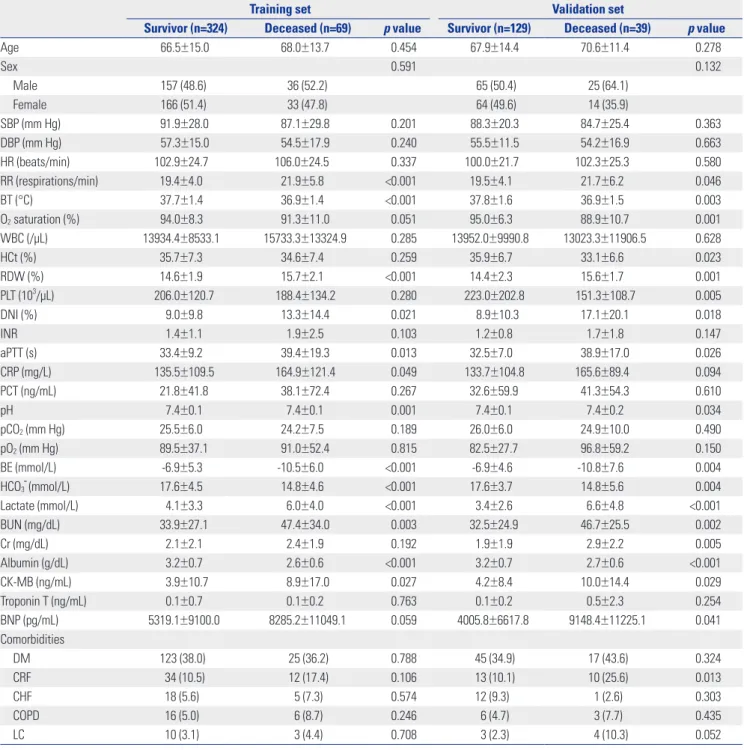Click the value '15733.3±13324.9'
This screenshot has width=744, height=750.
click(x=305, y=239)
